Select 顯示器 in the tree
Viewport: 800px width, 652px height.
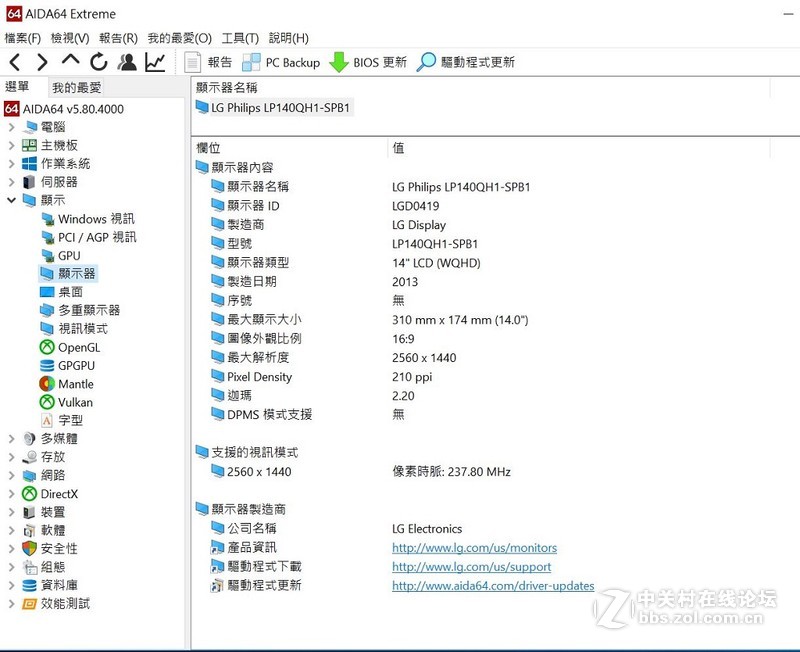(77, 274)
